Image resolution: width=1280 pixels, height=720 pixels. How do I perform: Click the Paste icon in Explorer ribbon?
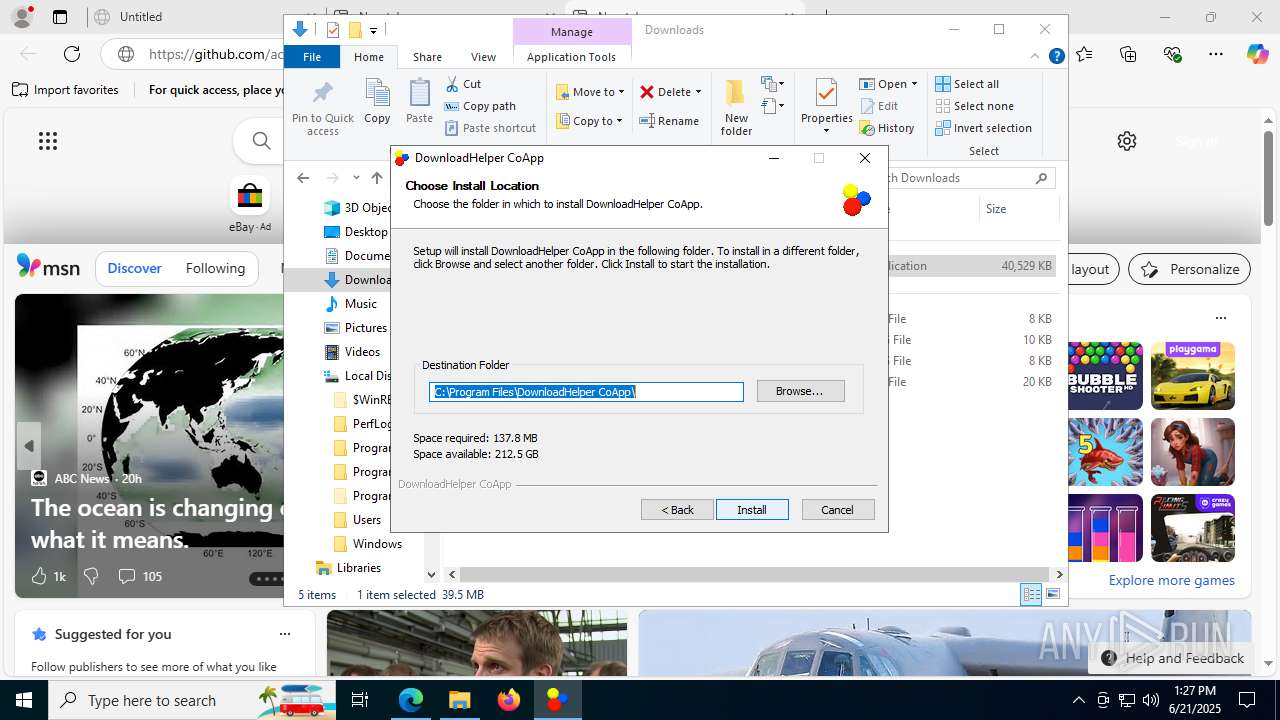click(x=419, y=102)
